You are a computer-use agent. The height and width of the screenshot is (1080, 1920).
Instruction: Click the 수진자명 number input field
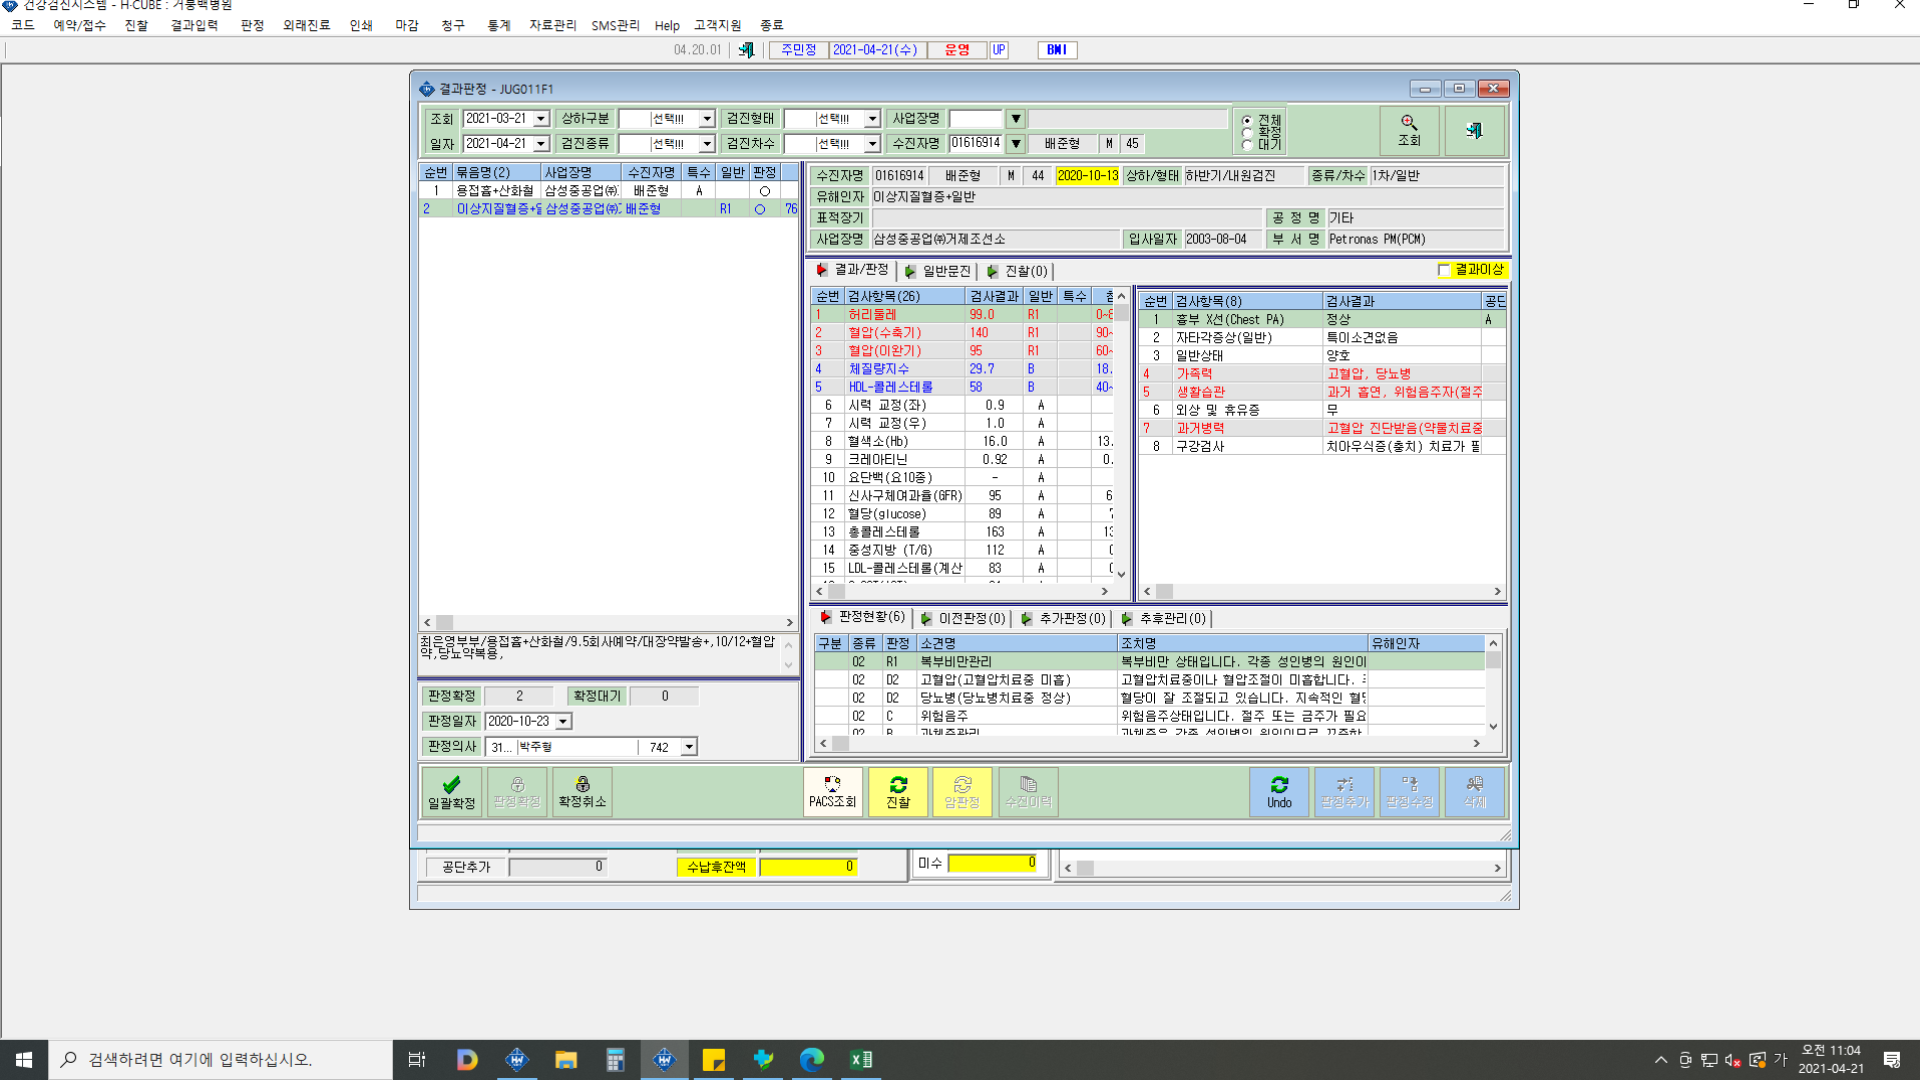pyautogui.click(x=975, y=144)
